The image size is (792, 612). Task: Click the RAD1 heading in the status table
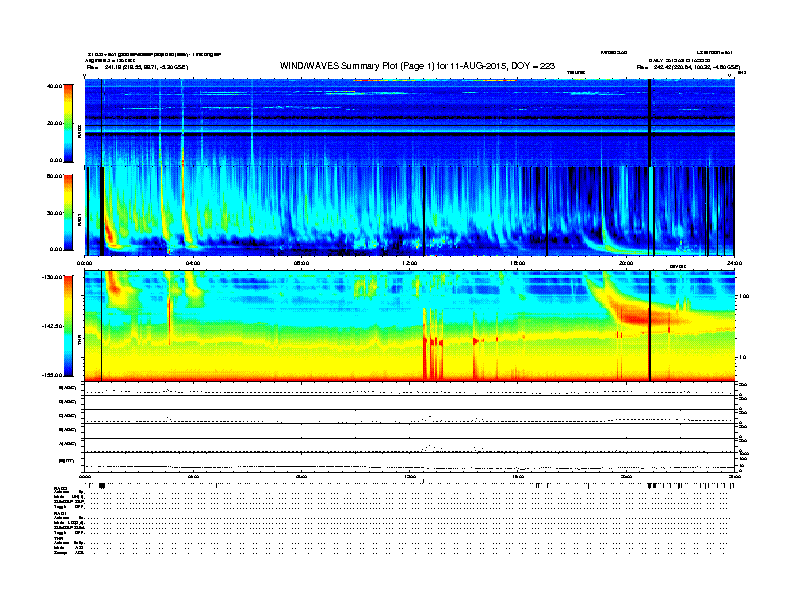61,513
